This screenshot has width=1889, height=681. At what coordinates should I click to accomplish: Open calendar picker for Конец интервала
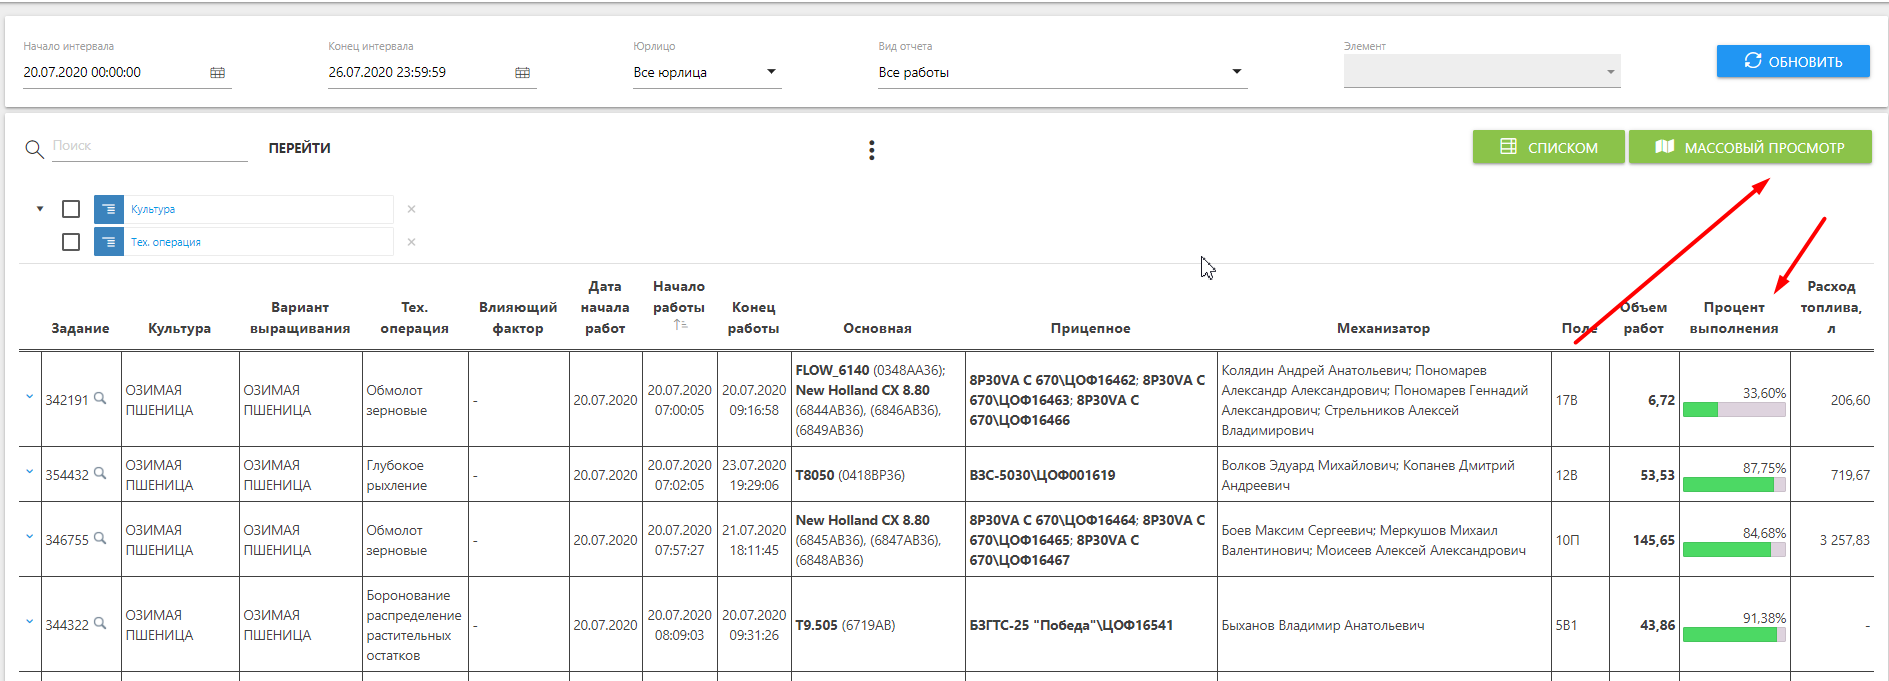(522, 73)
